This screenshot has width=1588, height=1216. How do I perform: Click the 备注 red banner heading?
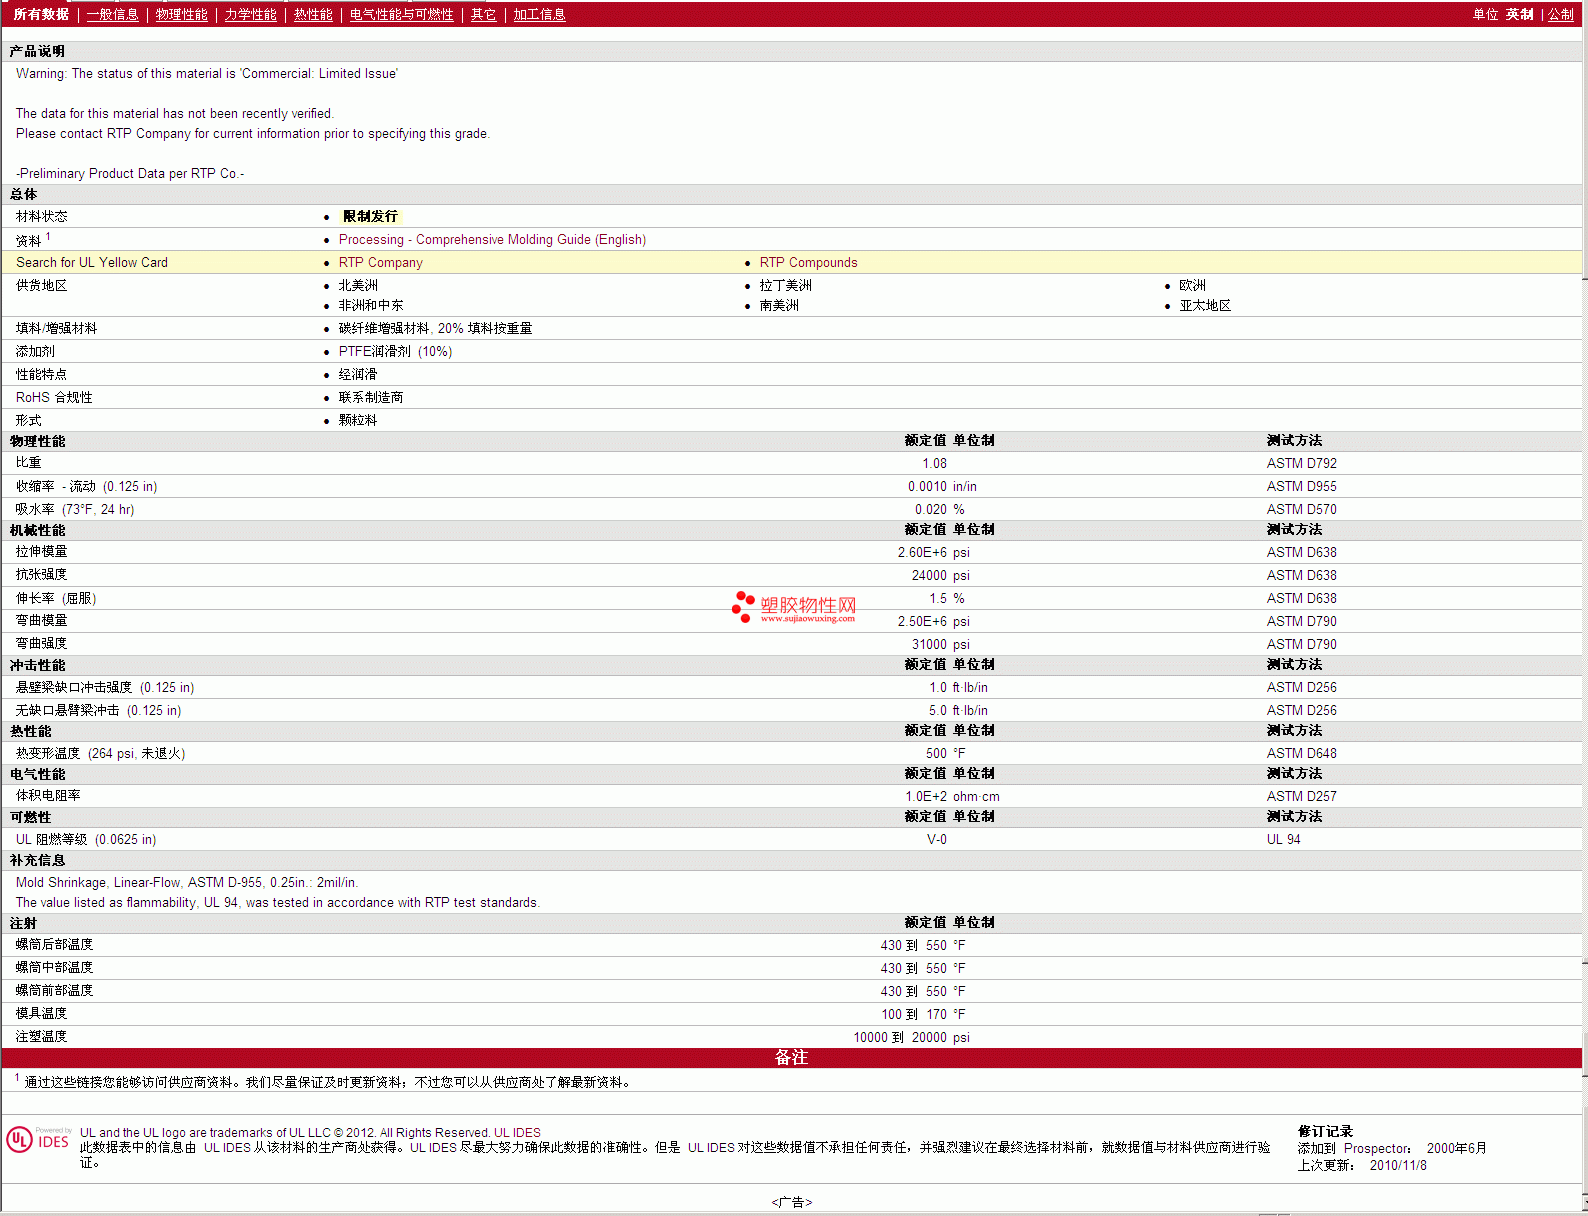[x=791, y=1057]
